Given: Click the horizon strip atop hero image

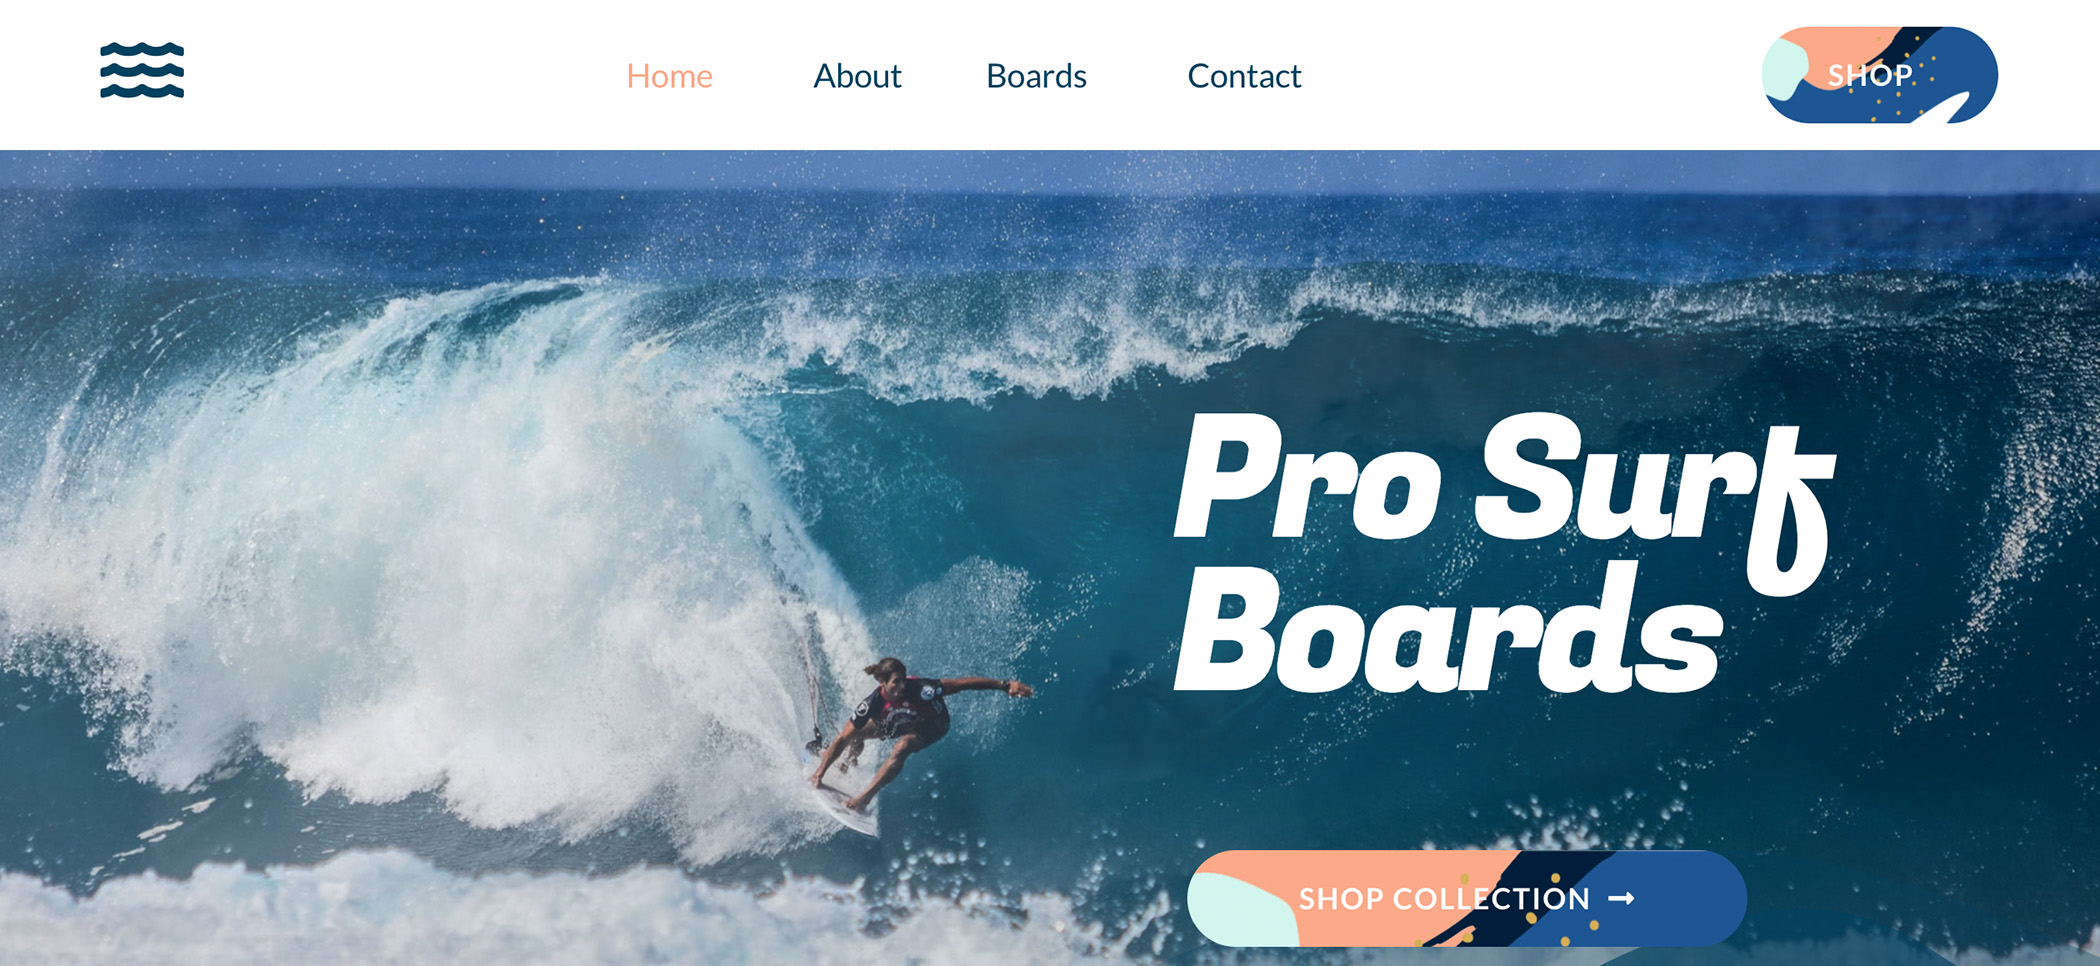Looking at the screenshot, I should click(1050, 170).
